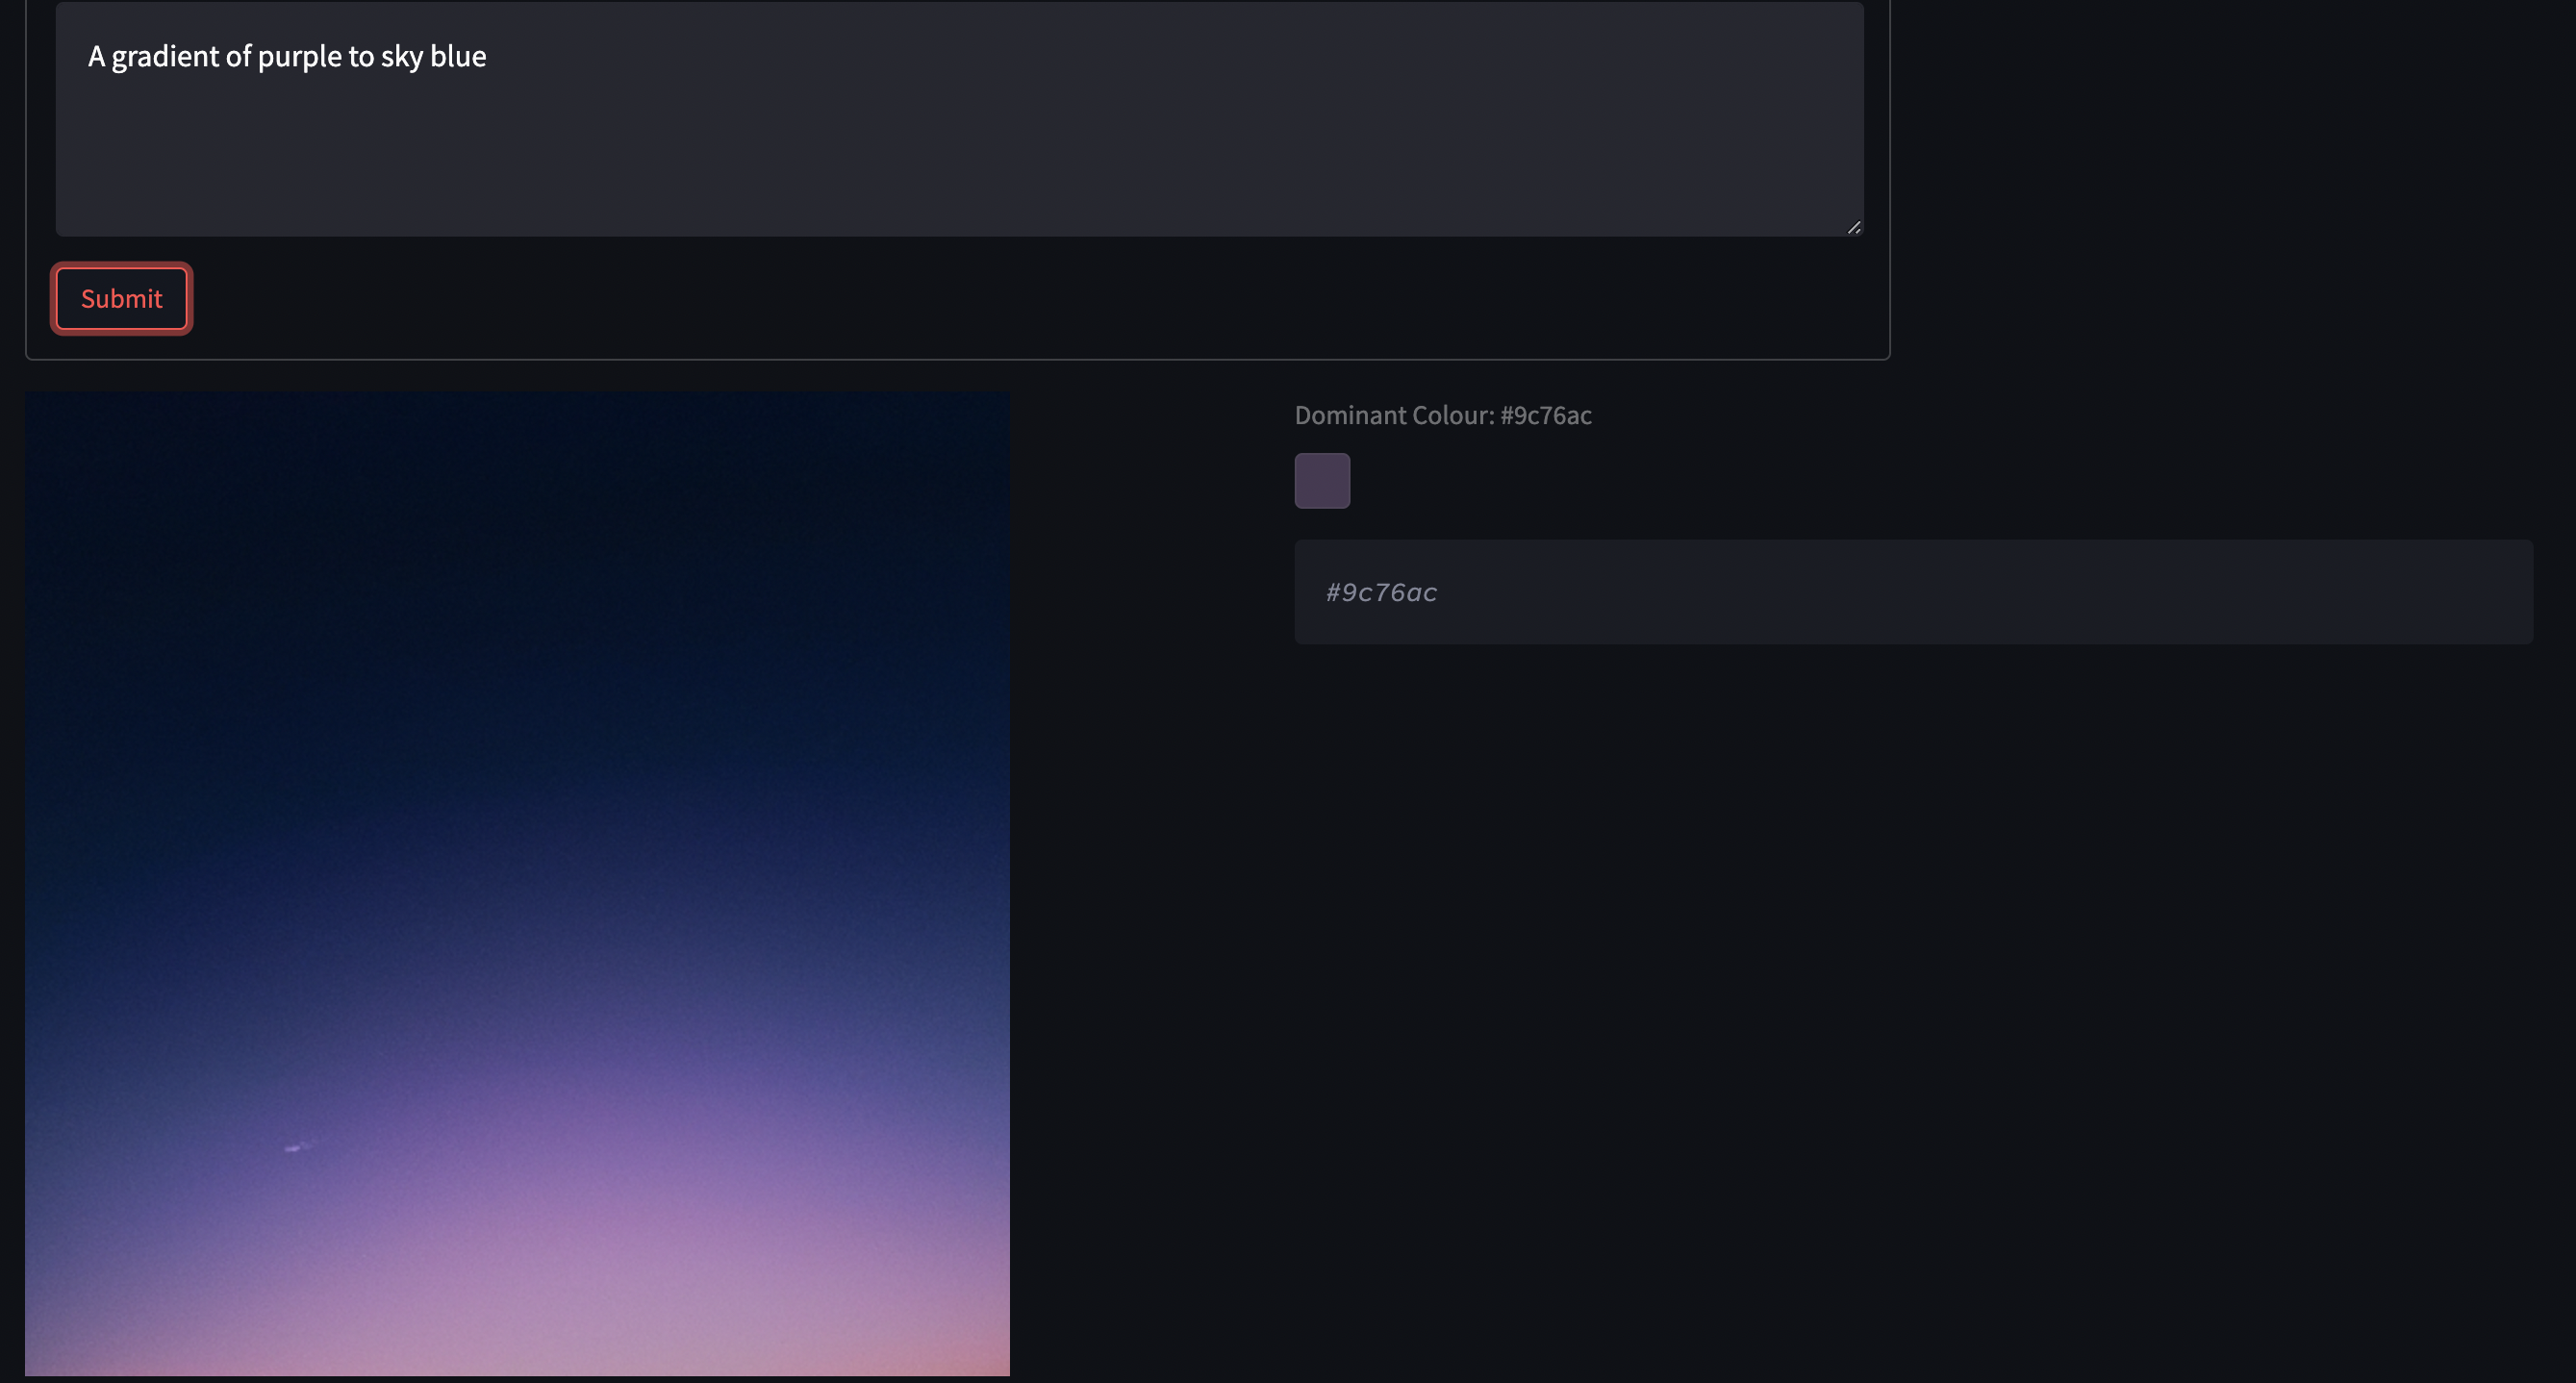Click the dark navy top of image
This screenshot has width=2576, height=1383.
click(x=517, y=450)
